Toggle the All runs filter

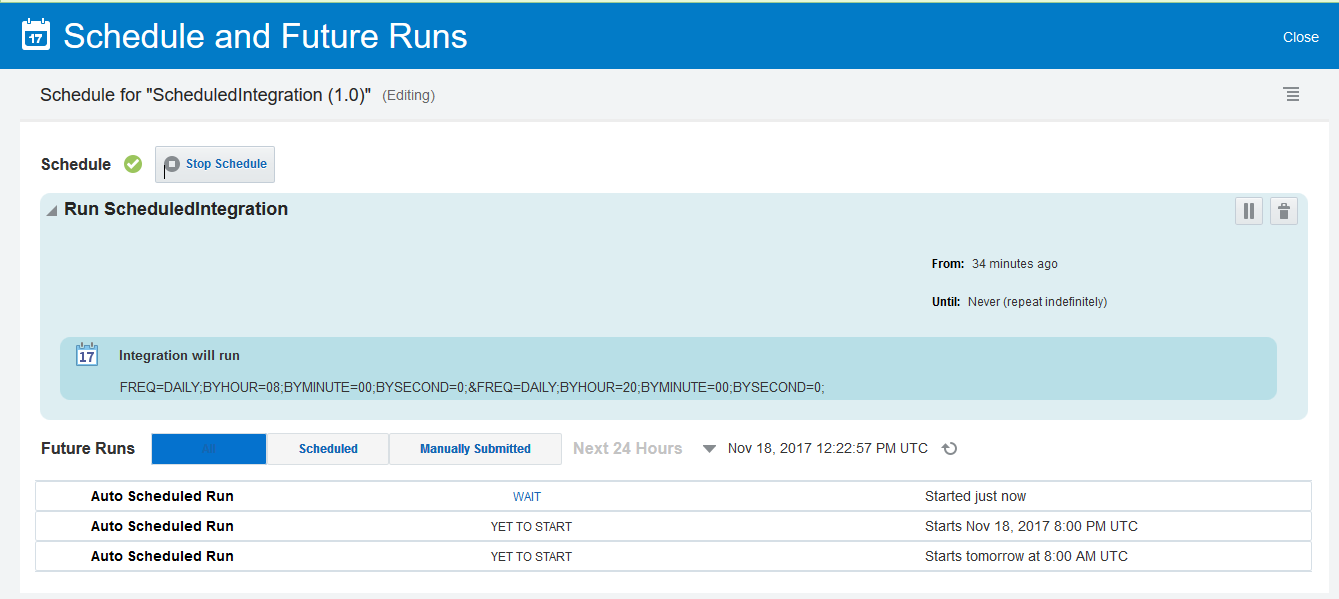pos(208,448)
